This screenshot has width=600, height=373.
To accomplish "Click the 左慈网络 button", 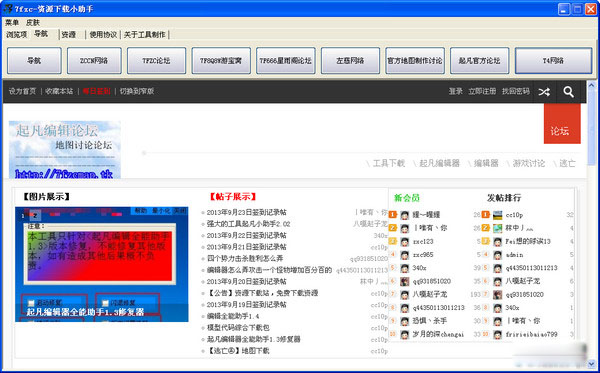I will pyautogui.click(x=350, y=60).
